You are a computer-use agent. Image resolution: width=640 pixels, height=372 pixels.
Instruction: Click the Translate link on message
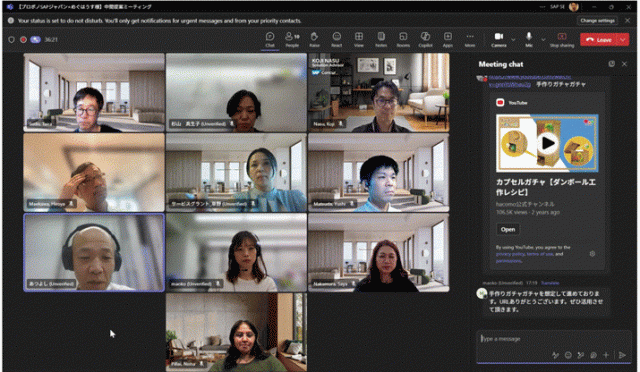point(550,283)
